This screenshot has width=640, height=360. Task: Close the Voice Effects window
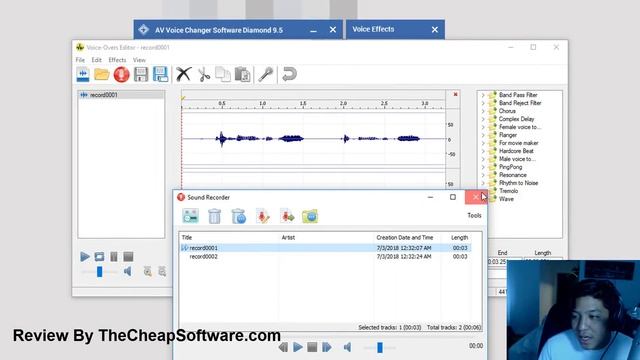tap(435, 29)
